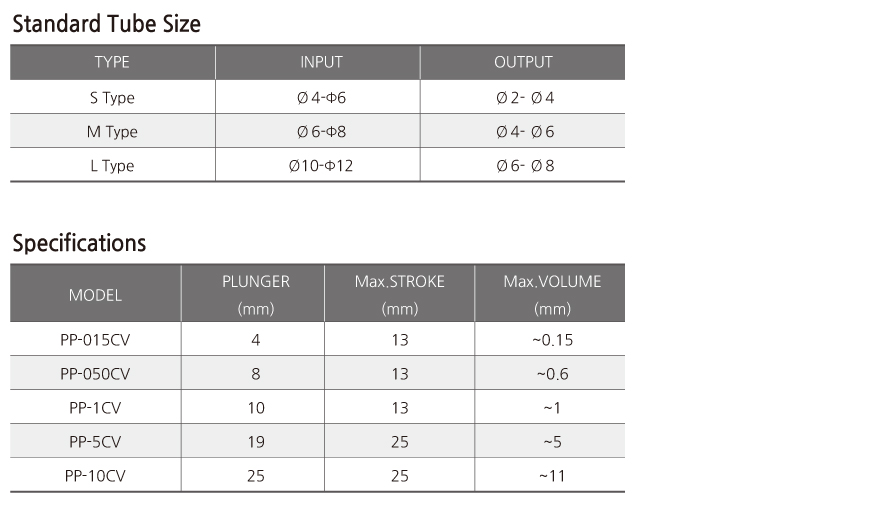Select the PP-050CV model cell
This screenshot has width=880, height=506.
(x=95, y=374)
